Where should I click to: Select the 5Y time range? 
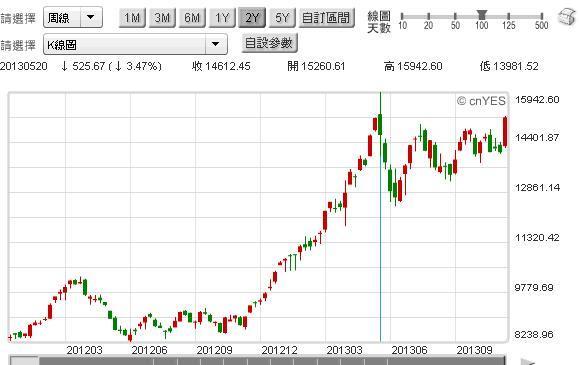(x=282, y=18)
